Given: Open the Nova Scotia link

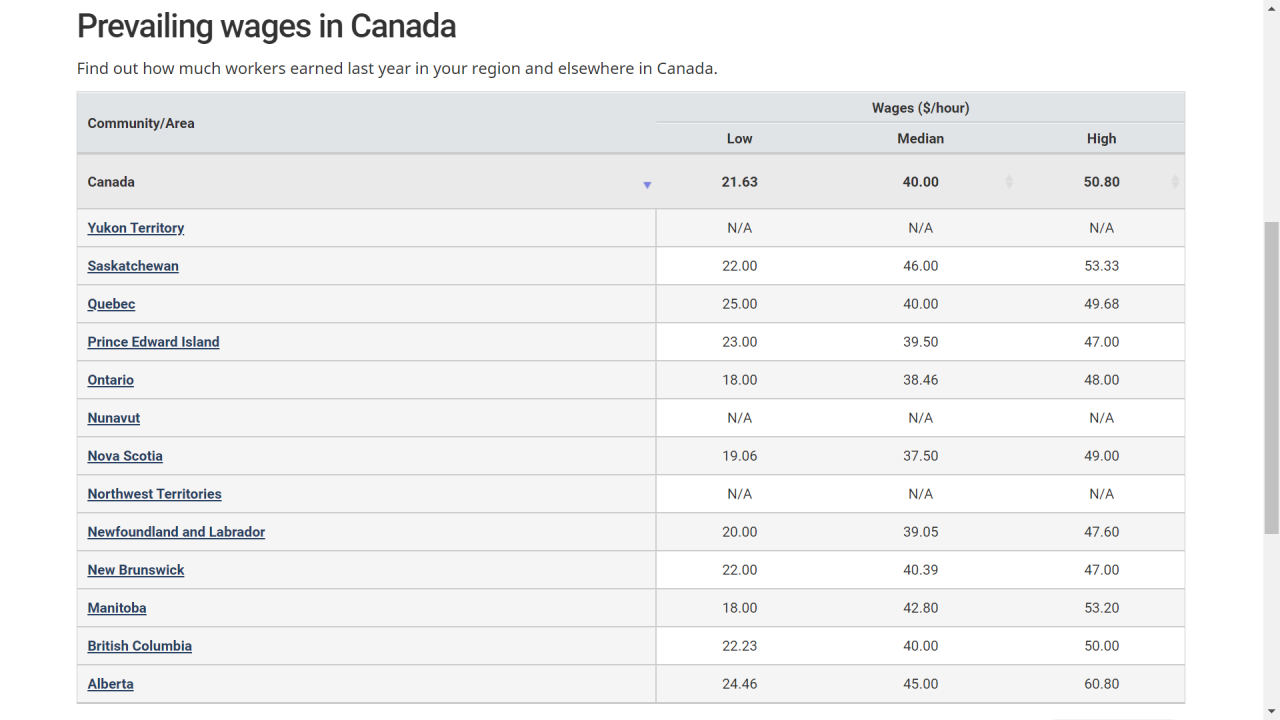Looking at the screenshot, I should [x=125, y=456].
